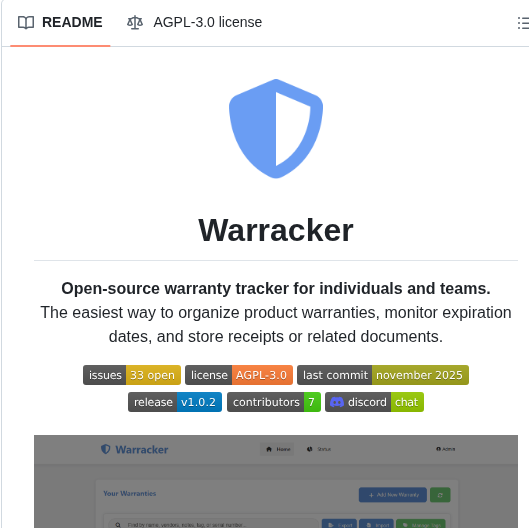Click the app screenshot preview image

pyautogui.click(x=276, y=481)
